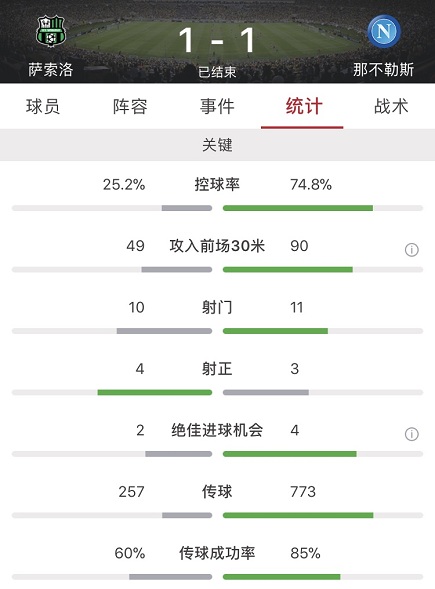Tap the Sassuolo team crest
The height and width of the screenshot is (589, 435).
[x=51, y=31]
